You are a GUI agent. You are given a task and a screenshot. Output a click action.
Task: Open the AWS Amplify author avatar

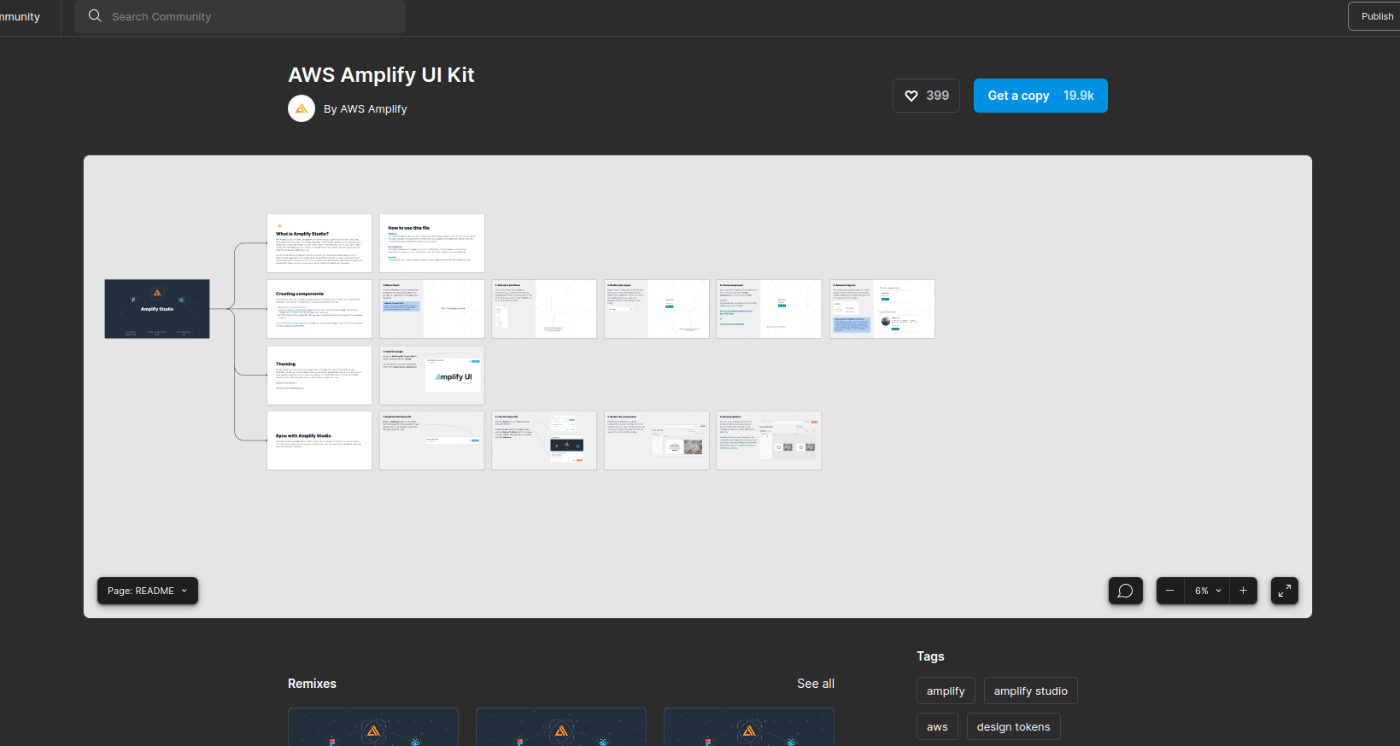click(x=301, y=108)
